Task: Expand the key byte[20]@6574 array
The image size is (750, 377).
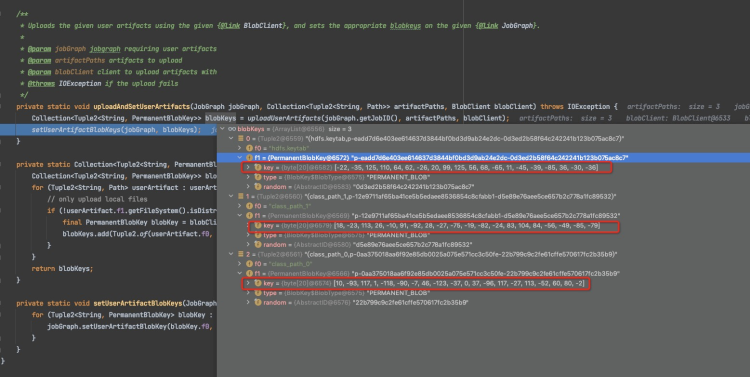Action: coord(248,283)
